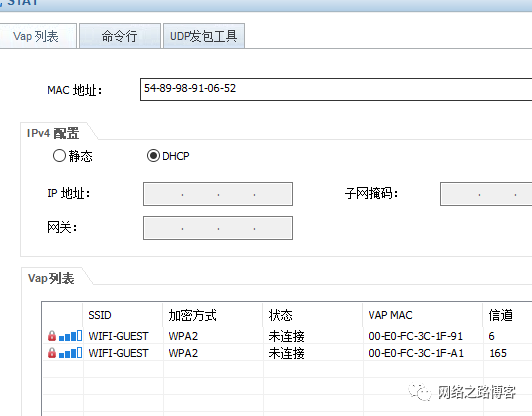Click the channel value 6 cell
The height and width of the screenshot is (416, 532).
coord(491,336)
